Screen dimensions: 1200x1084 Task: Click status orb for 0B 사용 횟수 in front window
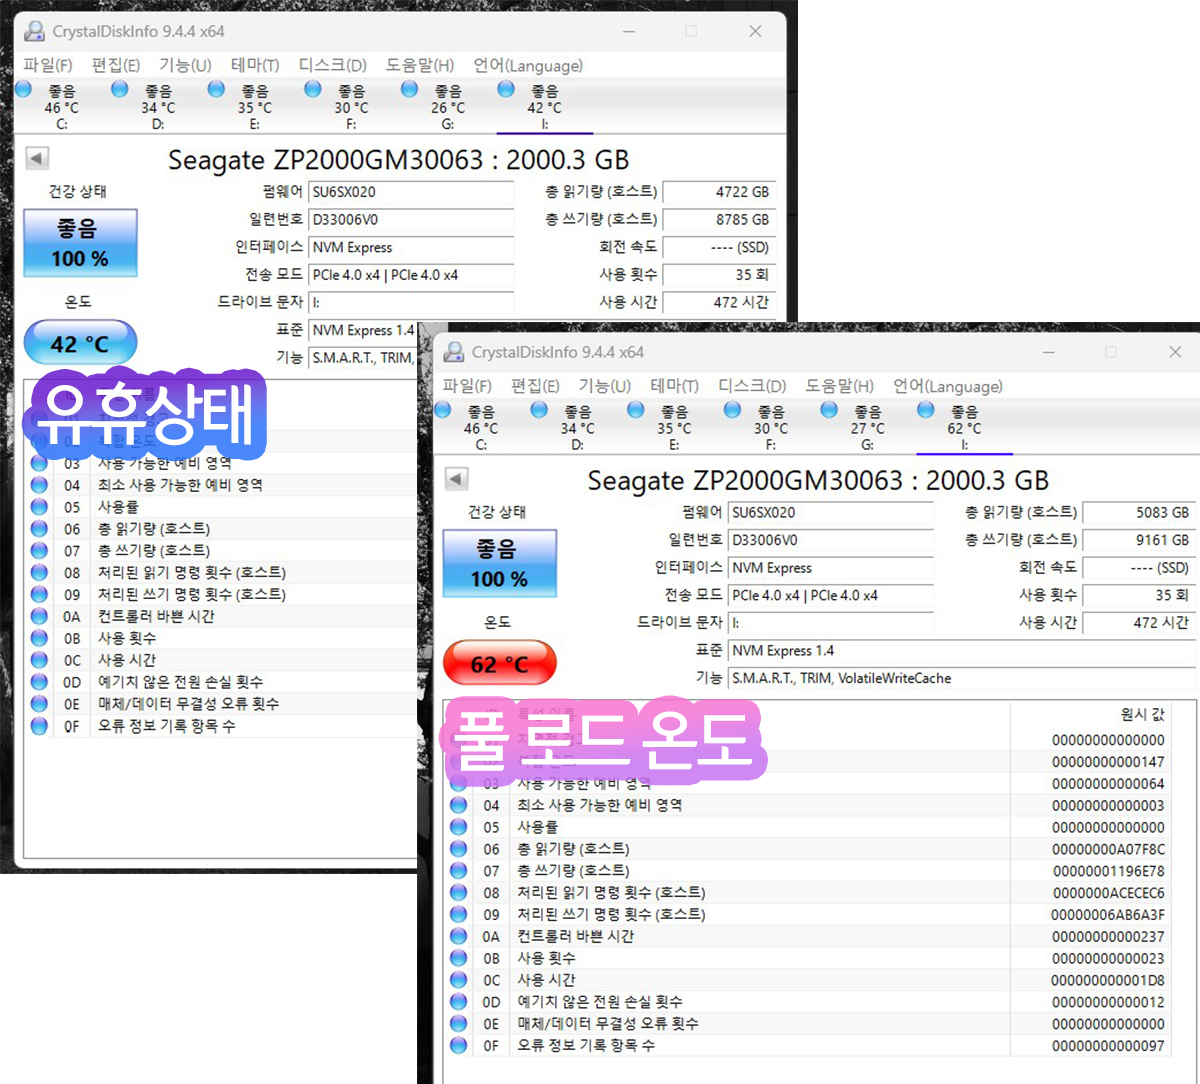pos(458,958)
